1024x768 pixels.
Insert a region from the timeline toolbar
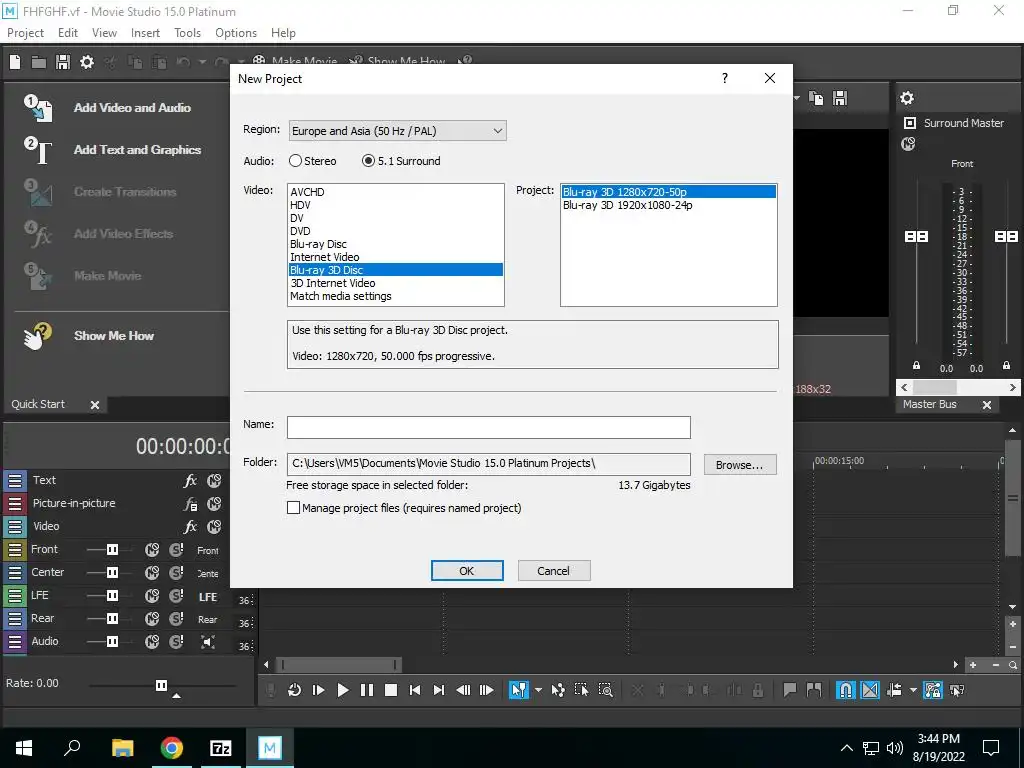[814, 690]
